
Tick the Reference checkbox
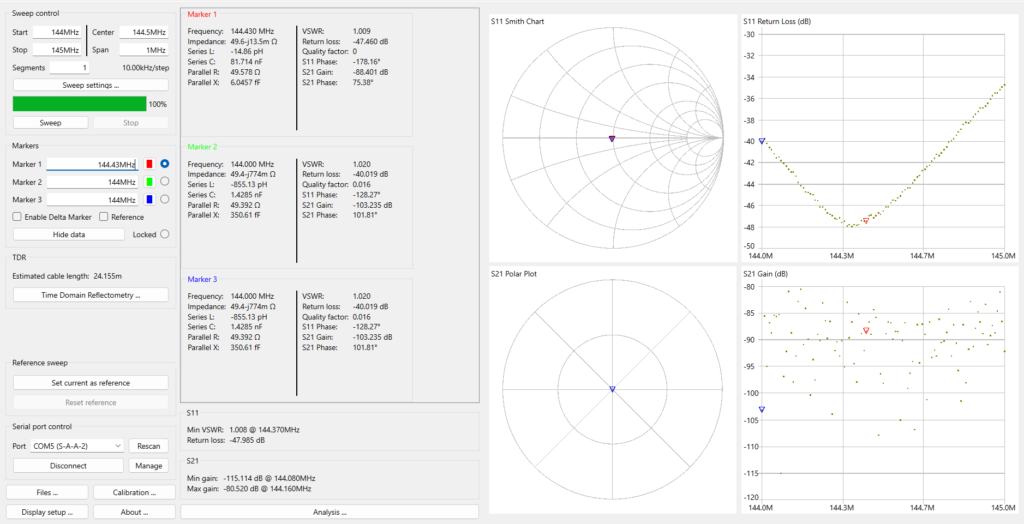pos(104,217)
